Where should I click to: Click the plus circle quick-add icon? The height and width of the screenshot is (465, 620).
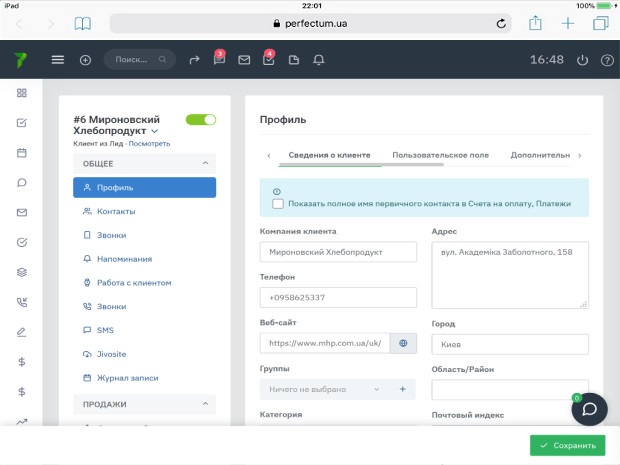[85, 60]
